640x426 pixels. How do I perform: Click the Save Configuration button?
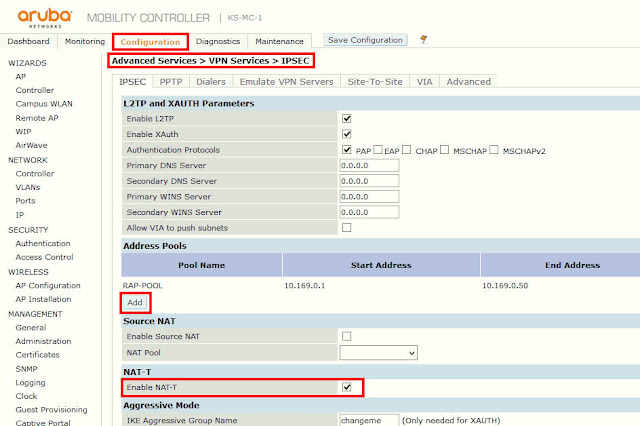tap(365, 40)
